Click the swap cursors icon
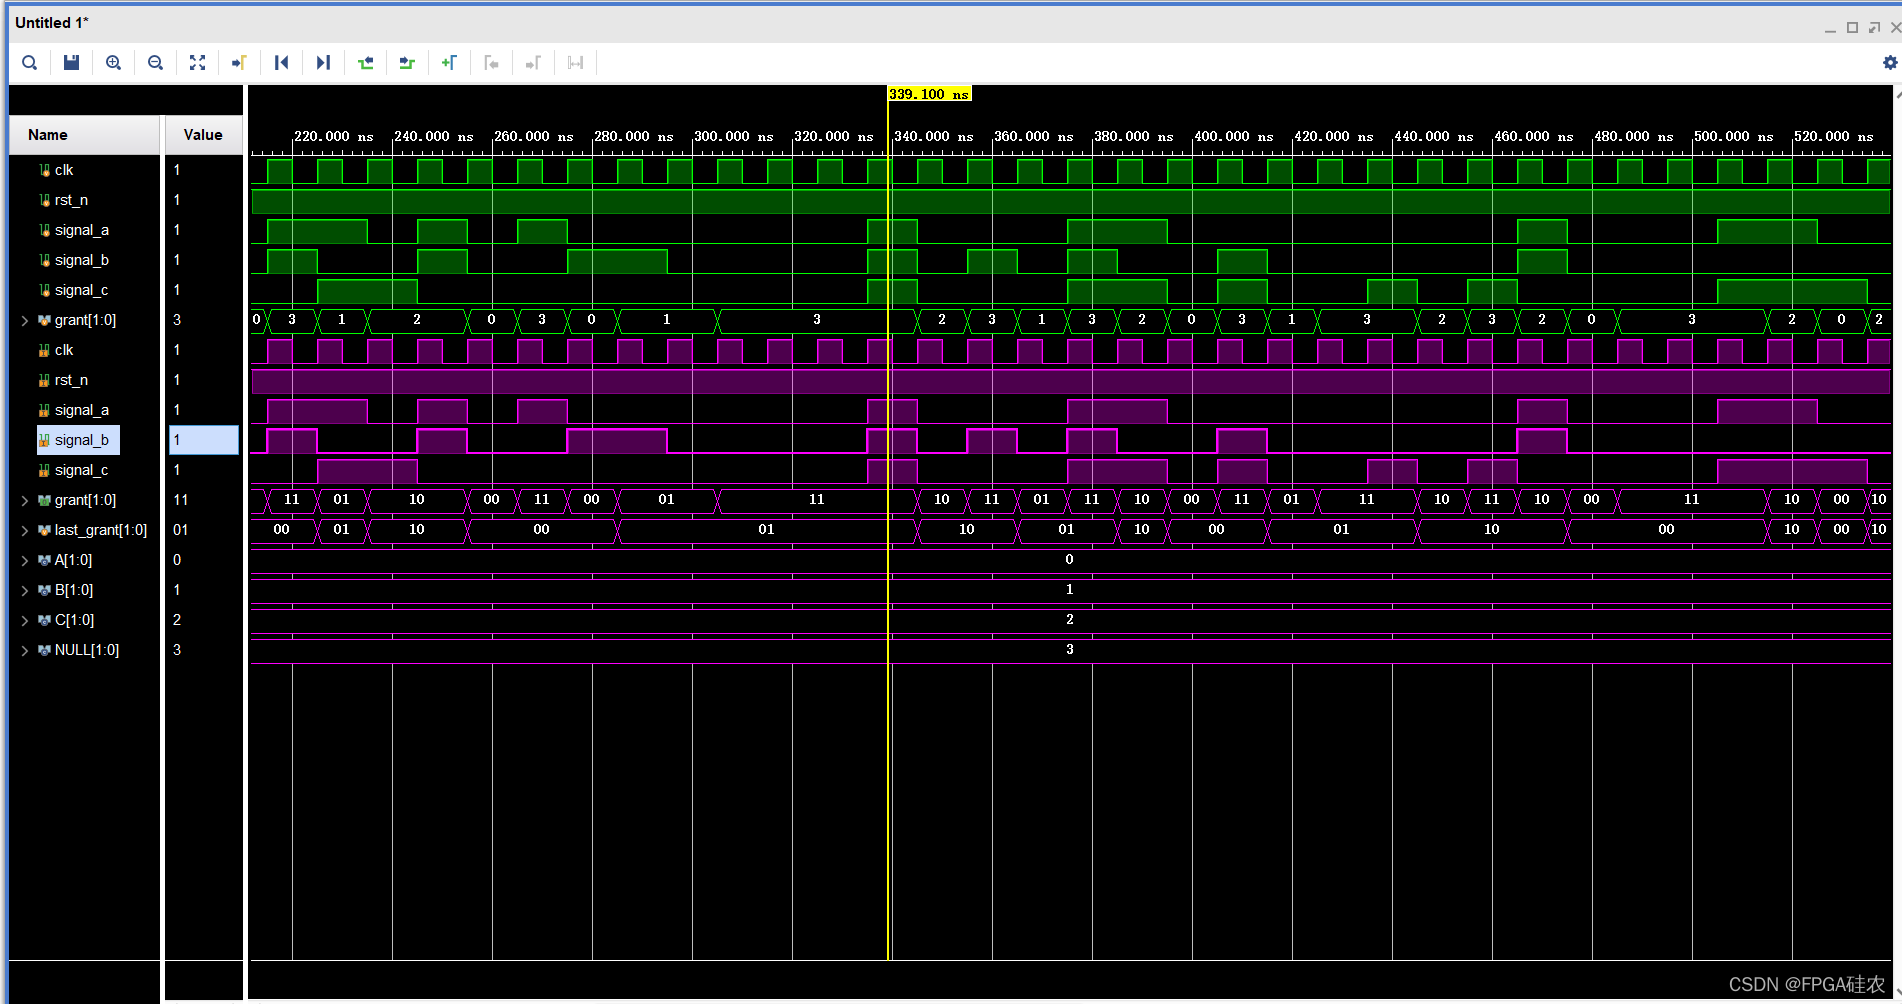The height and width of the screenshot is (1004, 1902). (575, 63)
